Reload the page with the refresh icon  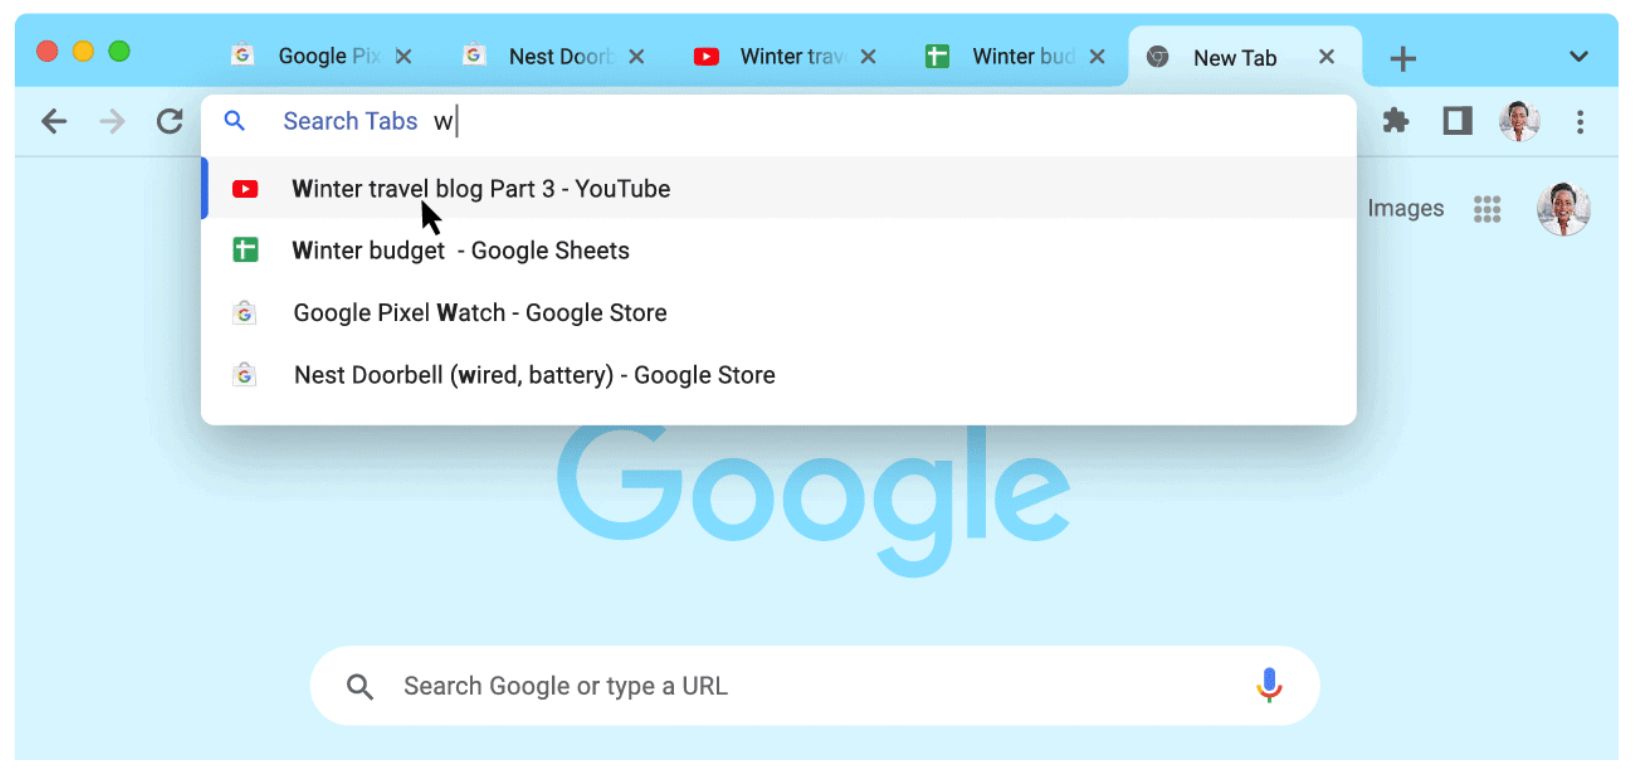(x=170, y=122)
